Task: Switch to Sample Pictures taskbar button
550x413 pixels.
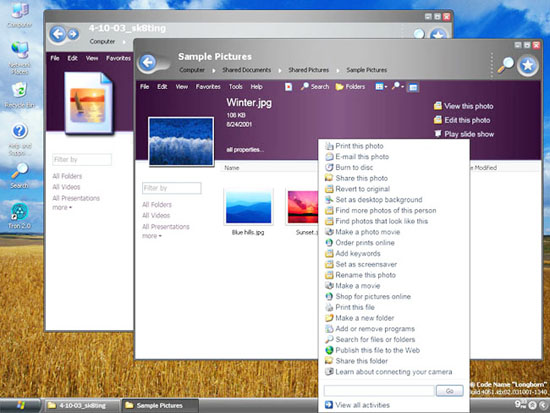Action: (x=160, y=406)
